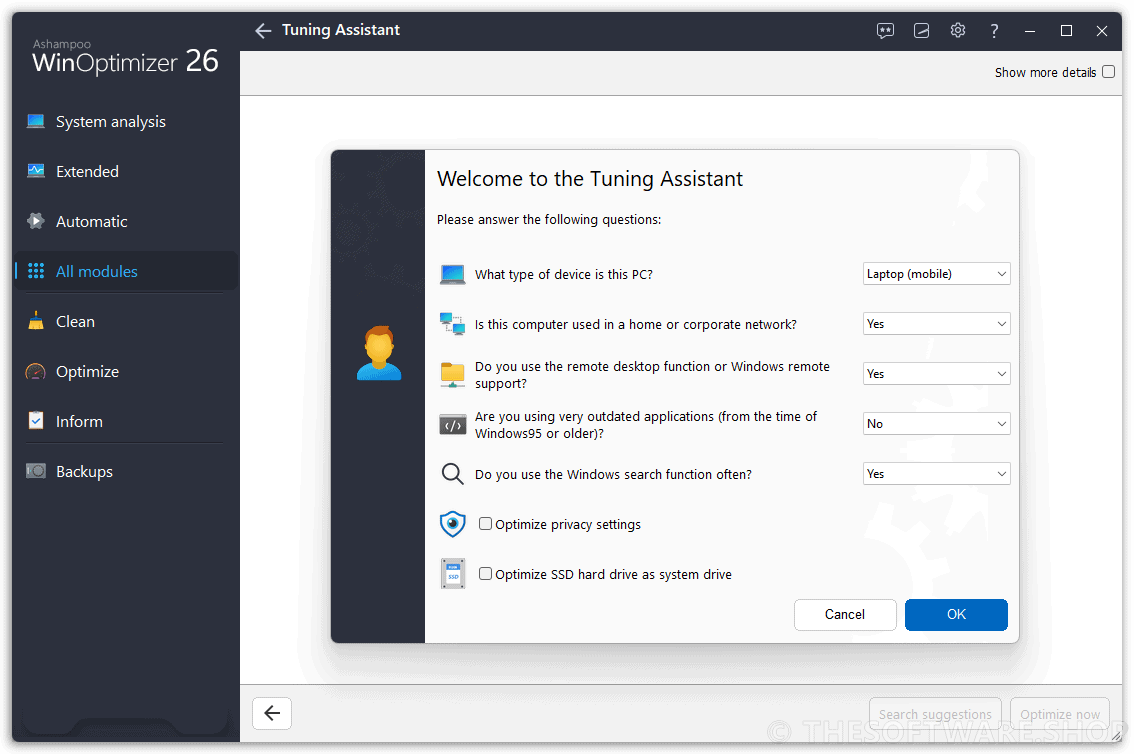
Task: Click the Extended graph icon in sidebar
Action: click(35, 171)
